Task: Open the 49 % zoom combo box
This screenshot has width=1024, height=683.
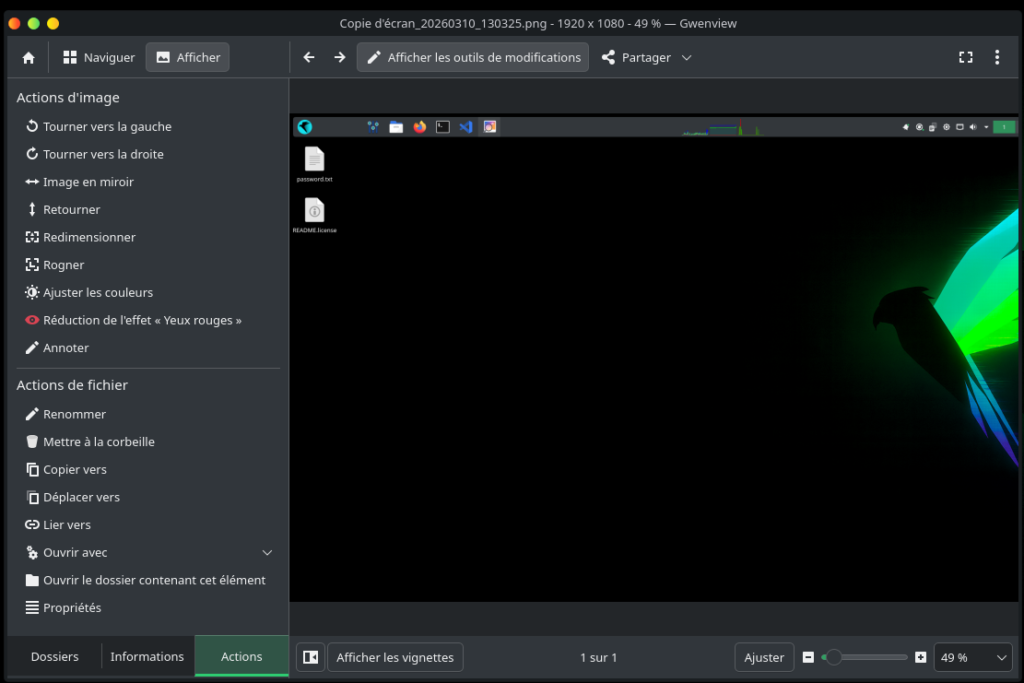Action: tap(973, 657)
